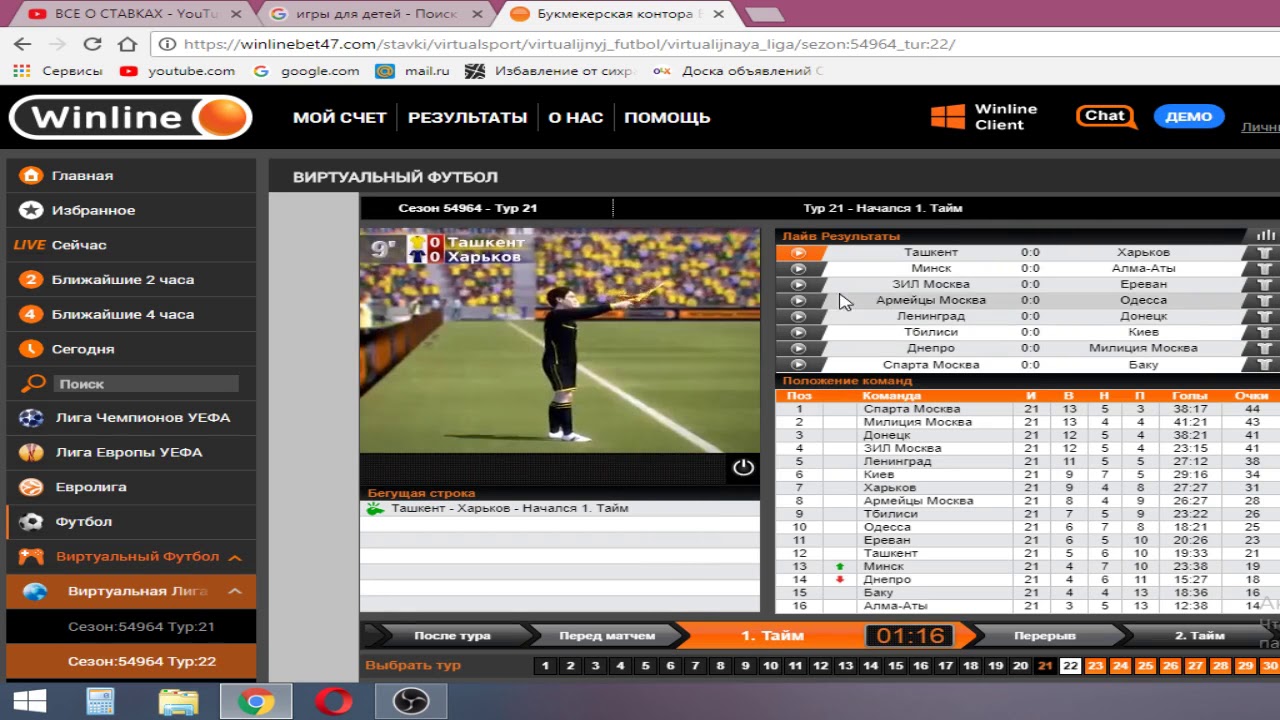The height and width of the screenshot is (720, 1280).
Task: Play Ленинград - Донецк match stream
Action: [798, 316]
